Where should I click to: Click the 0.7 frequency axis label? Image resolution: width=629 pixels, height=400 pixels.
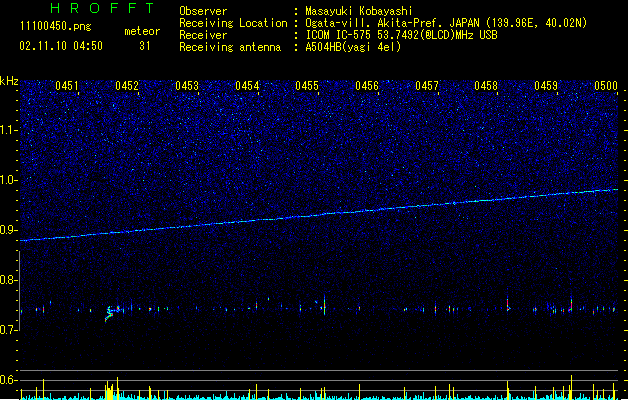[x=8, y=330]
